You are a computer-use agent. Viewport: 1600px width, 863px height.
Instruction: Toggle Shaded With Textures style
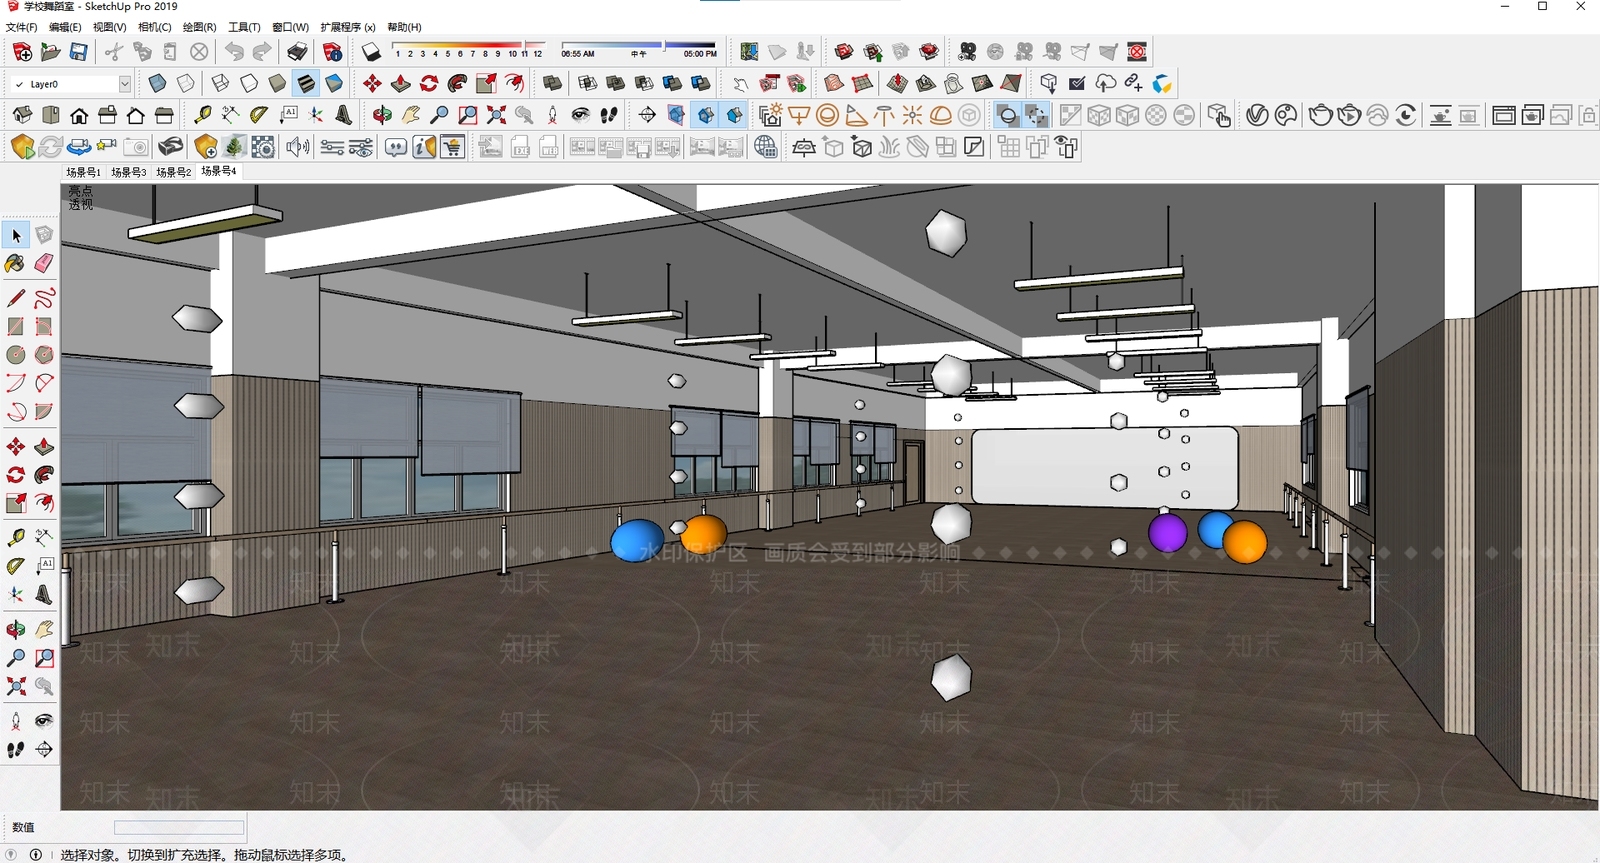(306, 83)
